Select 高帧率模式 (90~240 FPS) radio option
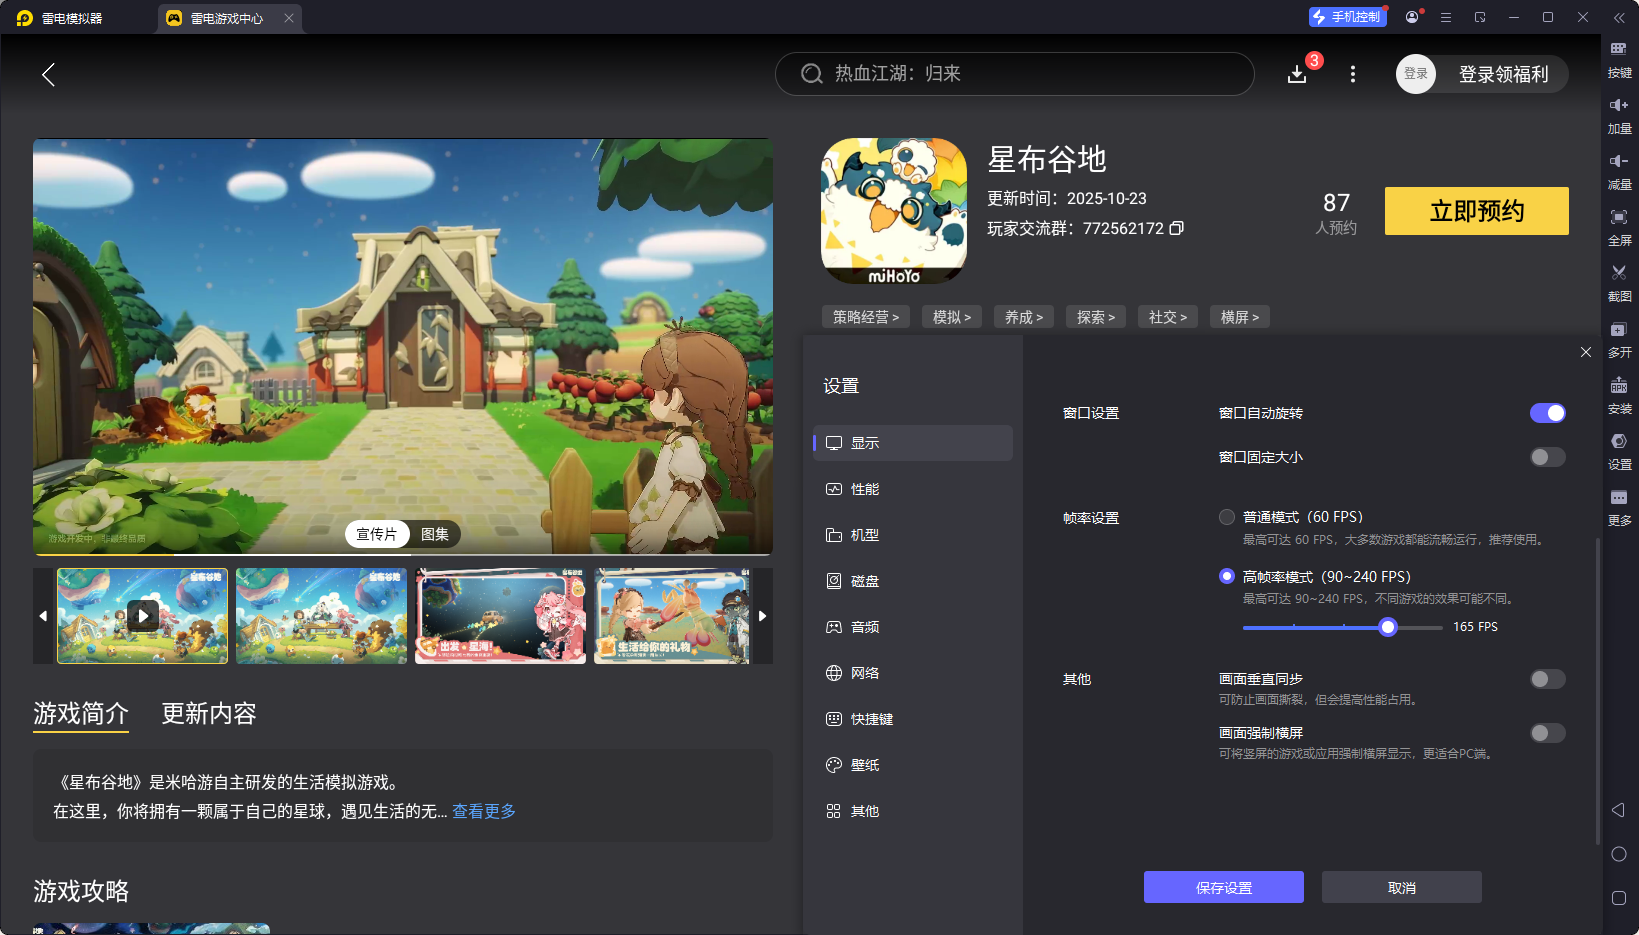The image size is (1639, 935). pos(1227,576)
